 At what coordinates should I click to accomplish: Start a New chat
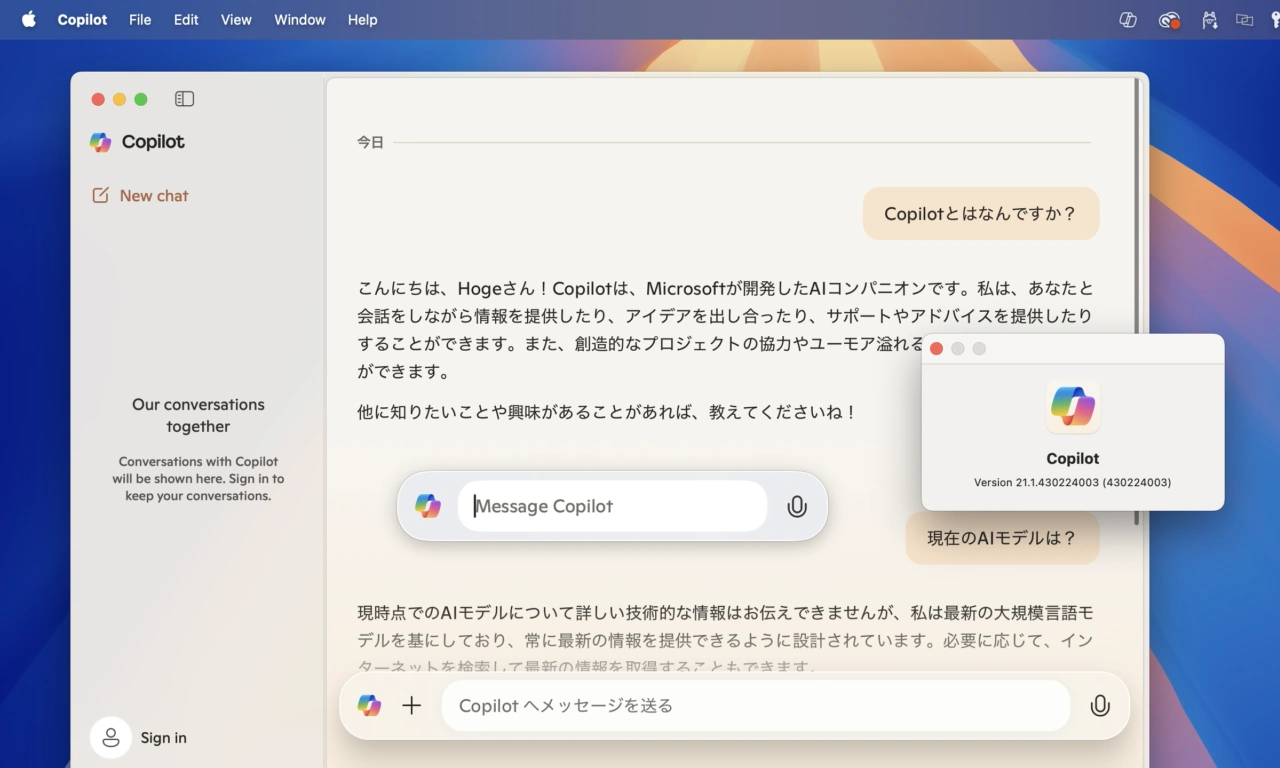pos(153,196)
